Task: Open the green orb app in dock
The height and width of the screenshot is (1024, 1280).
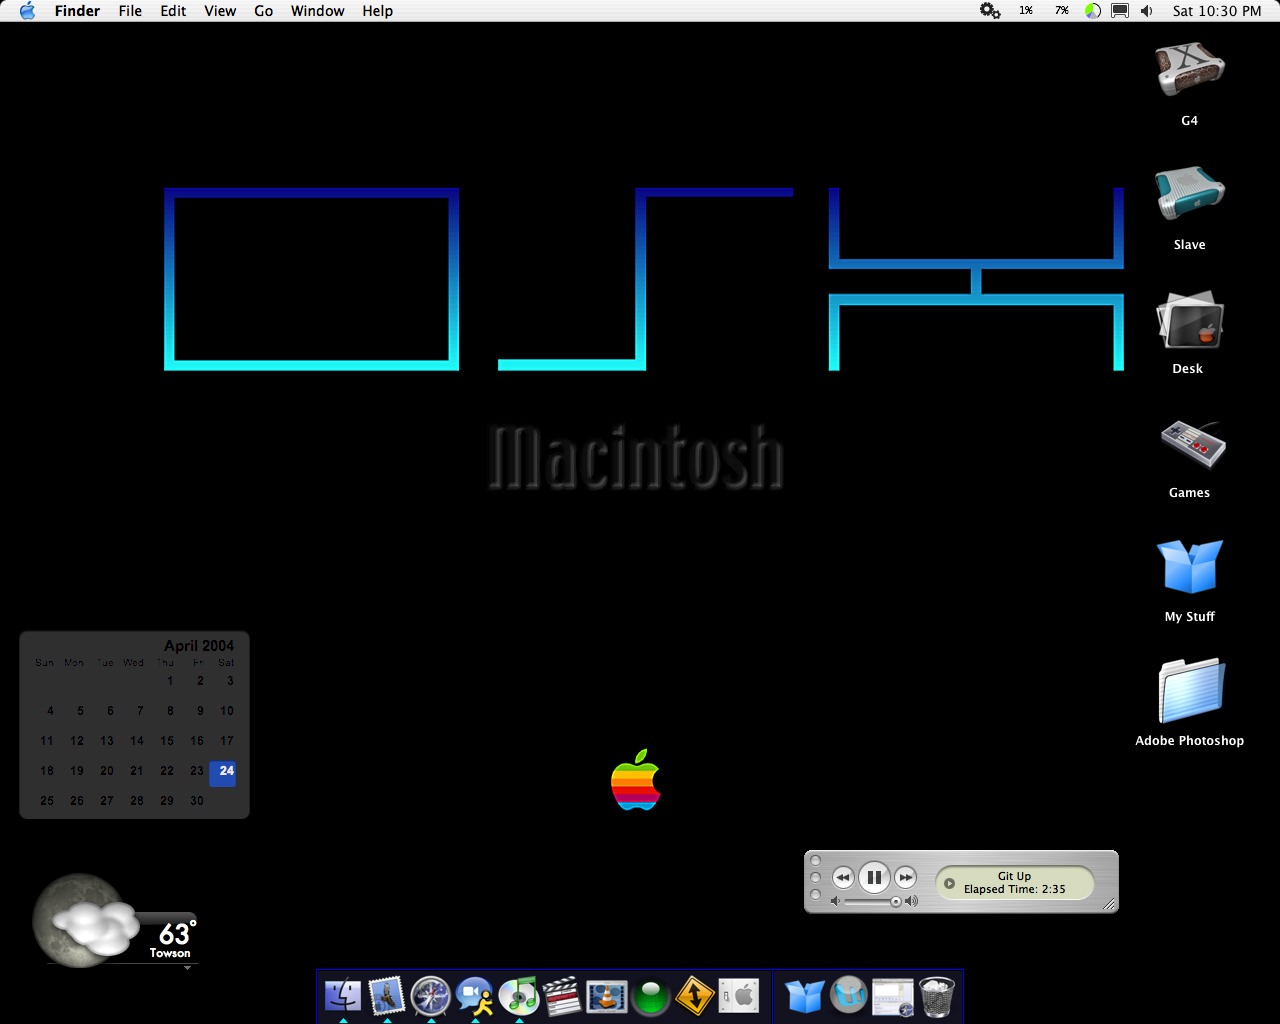Action: point(650,996)
